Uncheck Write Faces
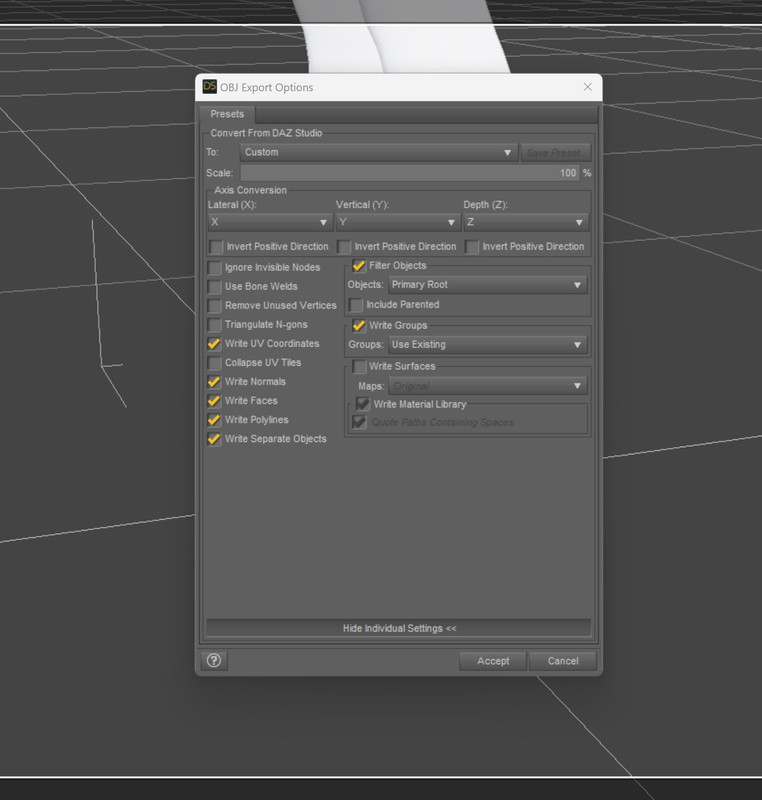This screenshot has height=800, width=762. tap(214, 401)
